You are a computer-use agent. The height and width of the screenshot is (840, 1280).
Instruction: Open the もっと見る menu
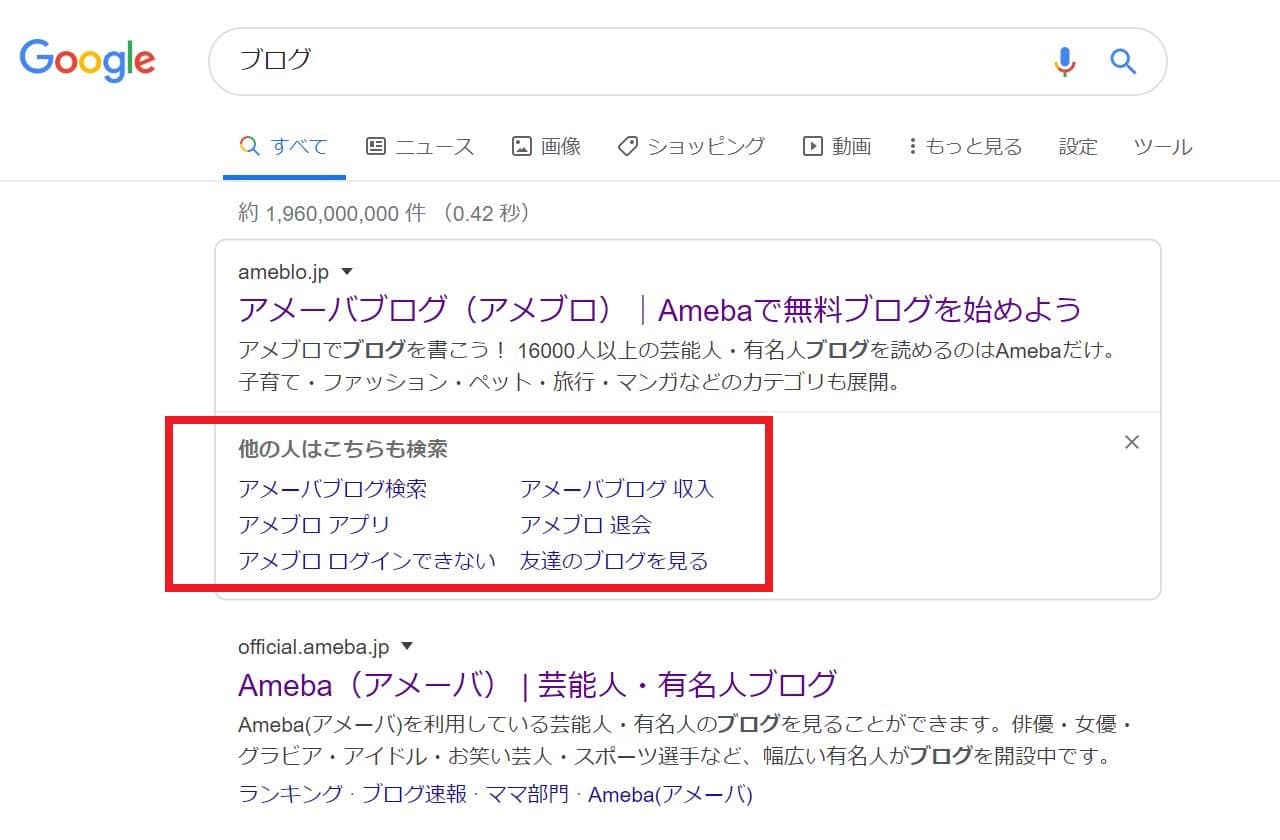[965, 147]
